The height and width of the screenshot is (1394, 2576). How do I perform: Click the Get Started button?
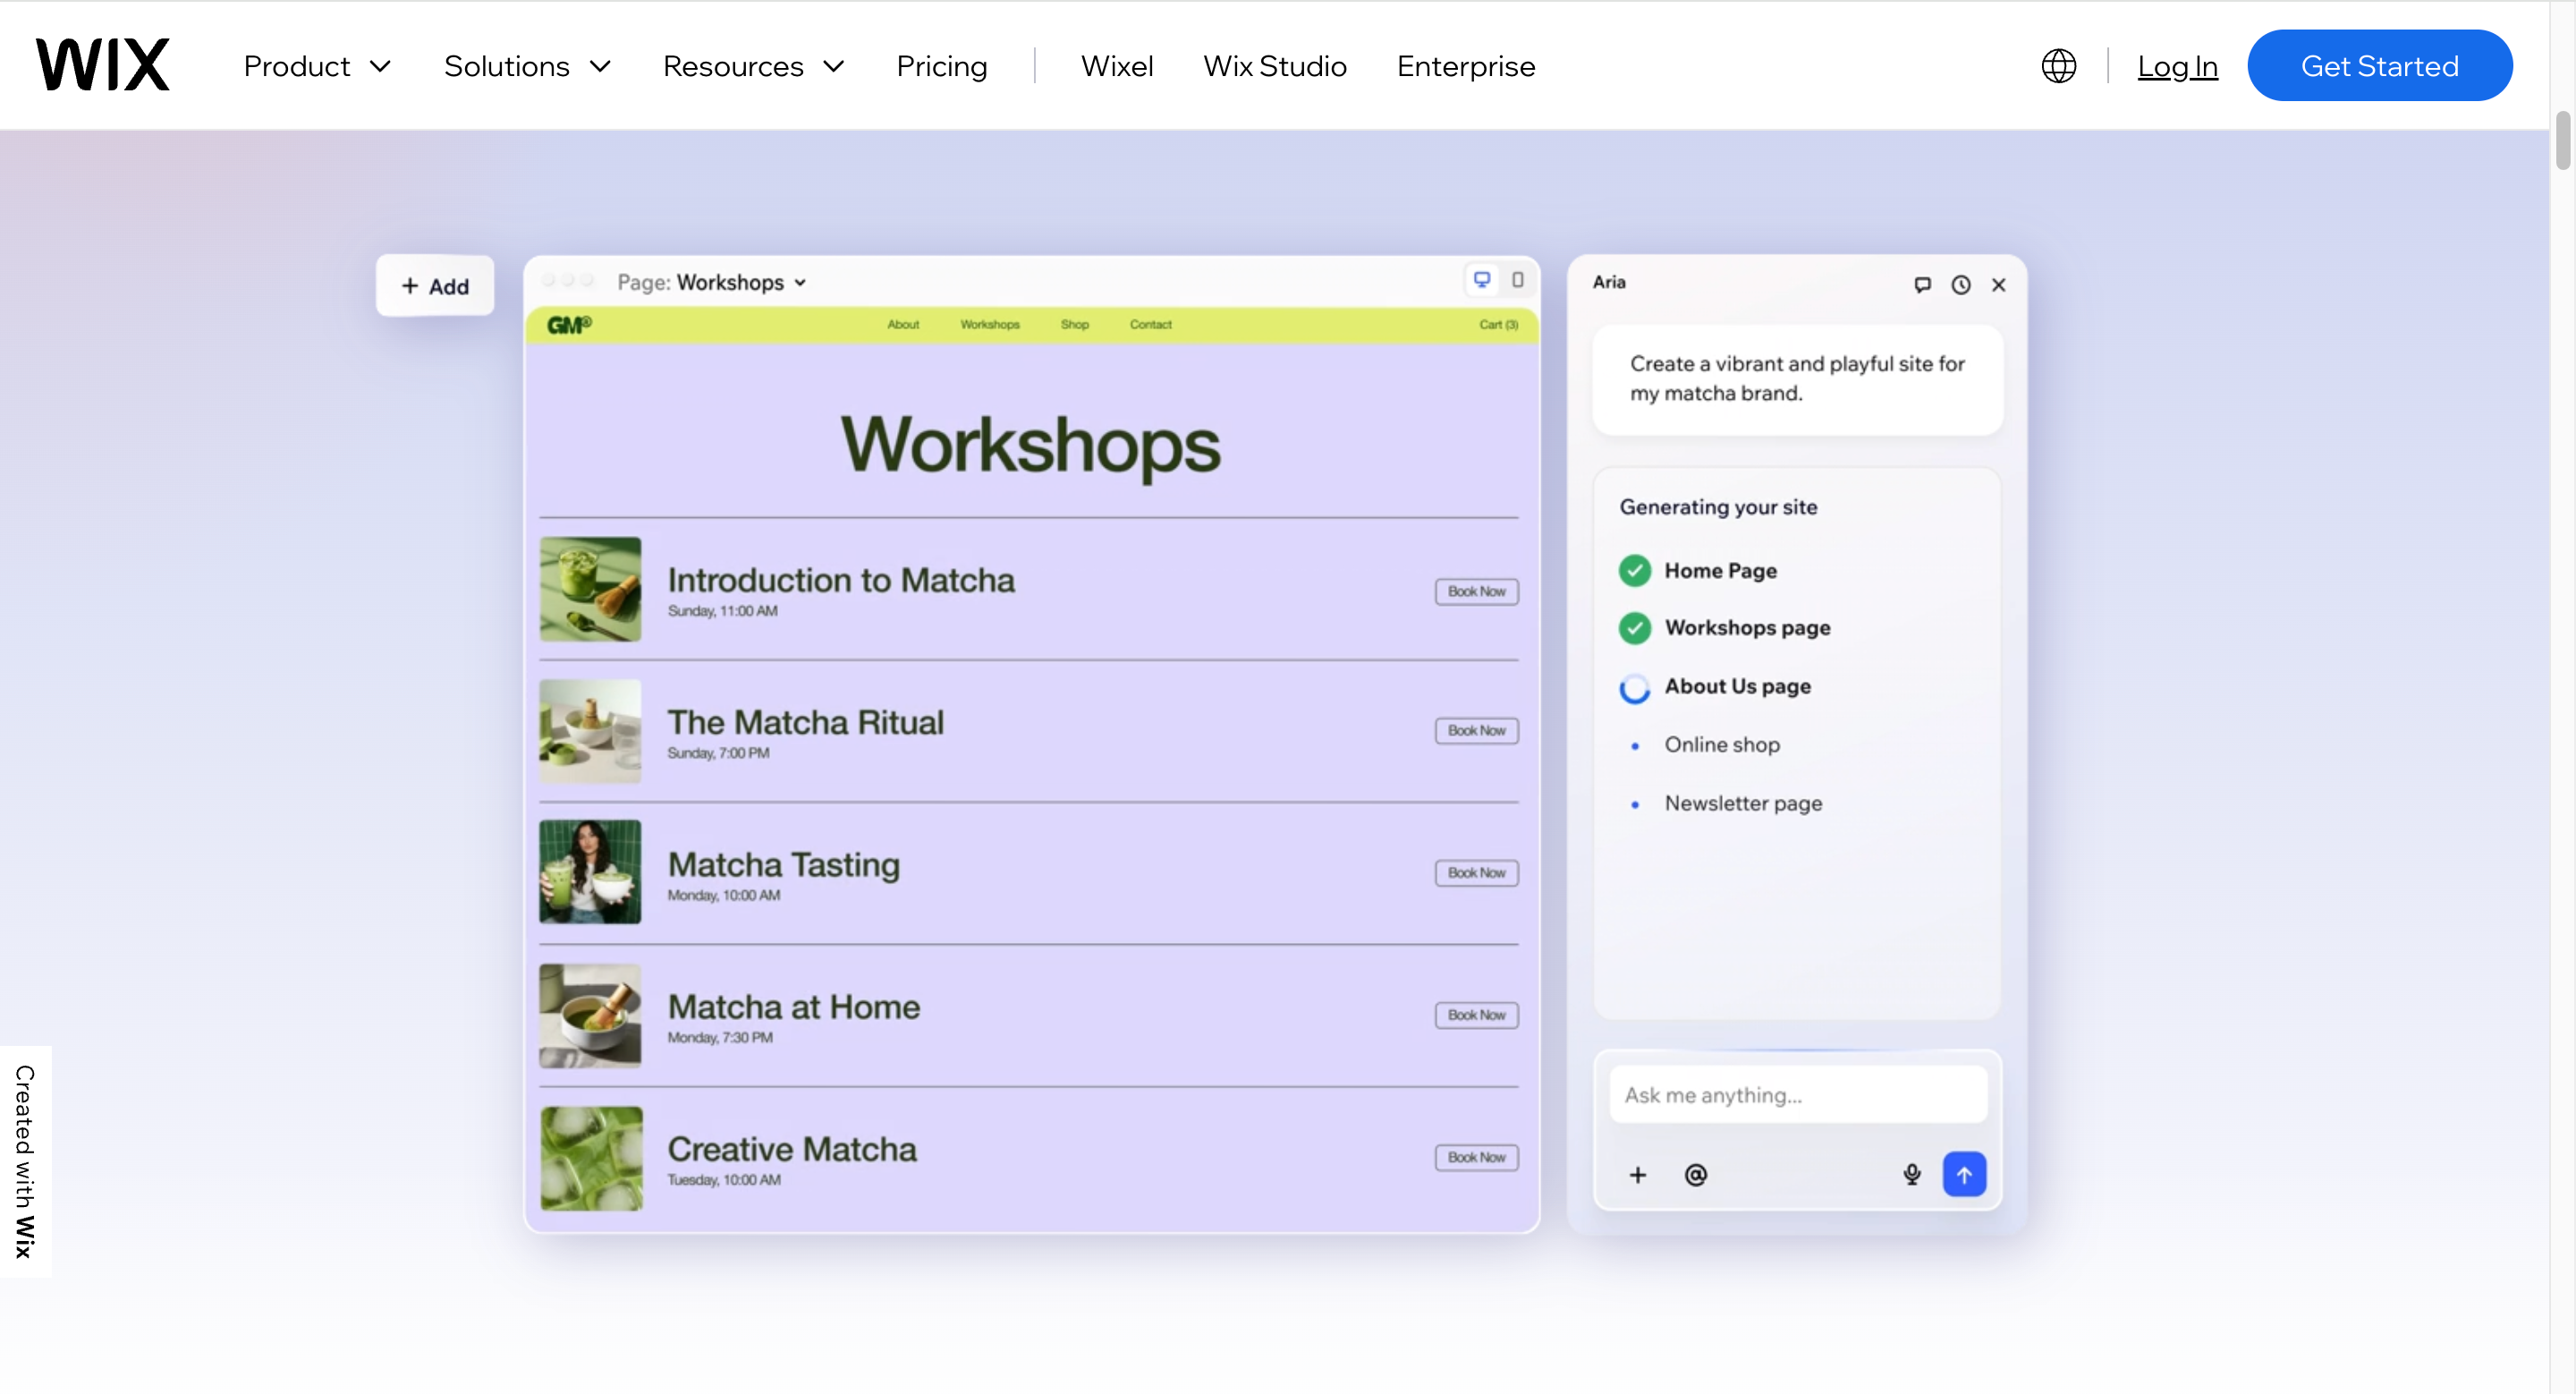(x=2379, y=65)
